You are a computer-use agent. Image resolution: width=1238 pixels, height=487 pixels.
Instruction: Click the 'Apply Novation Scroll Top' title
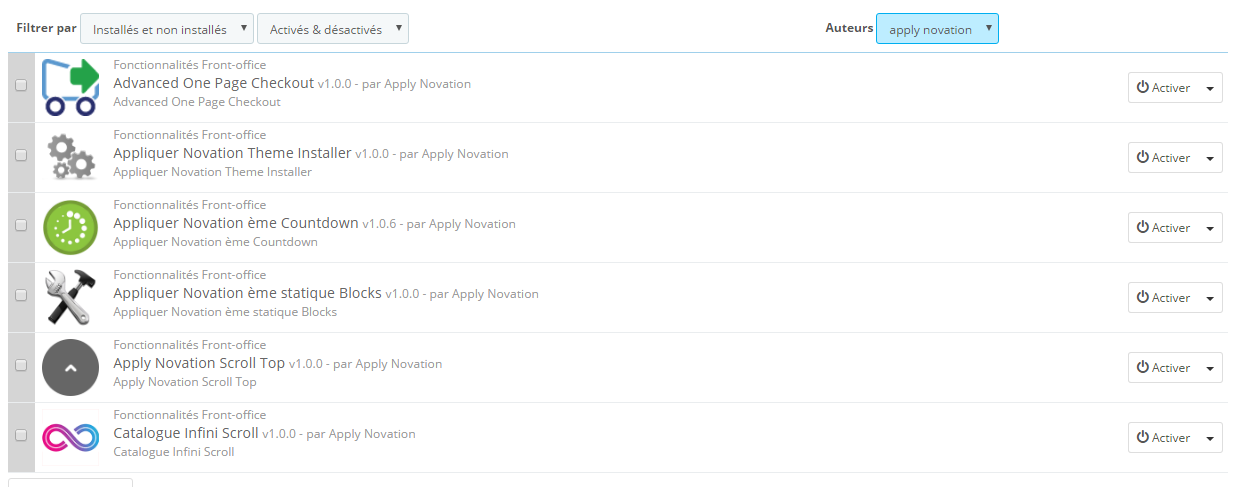pos(200,363)
